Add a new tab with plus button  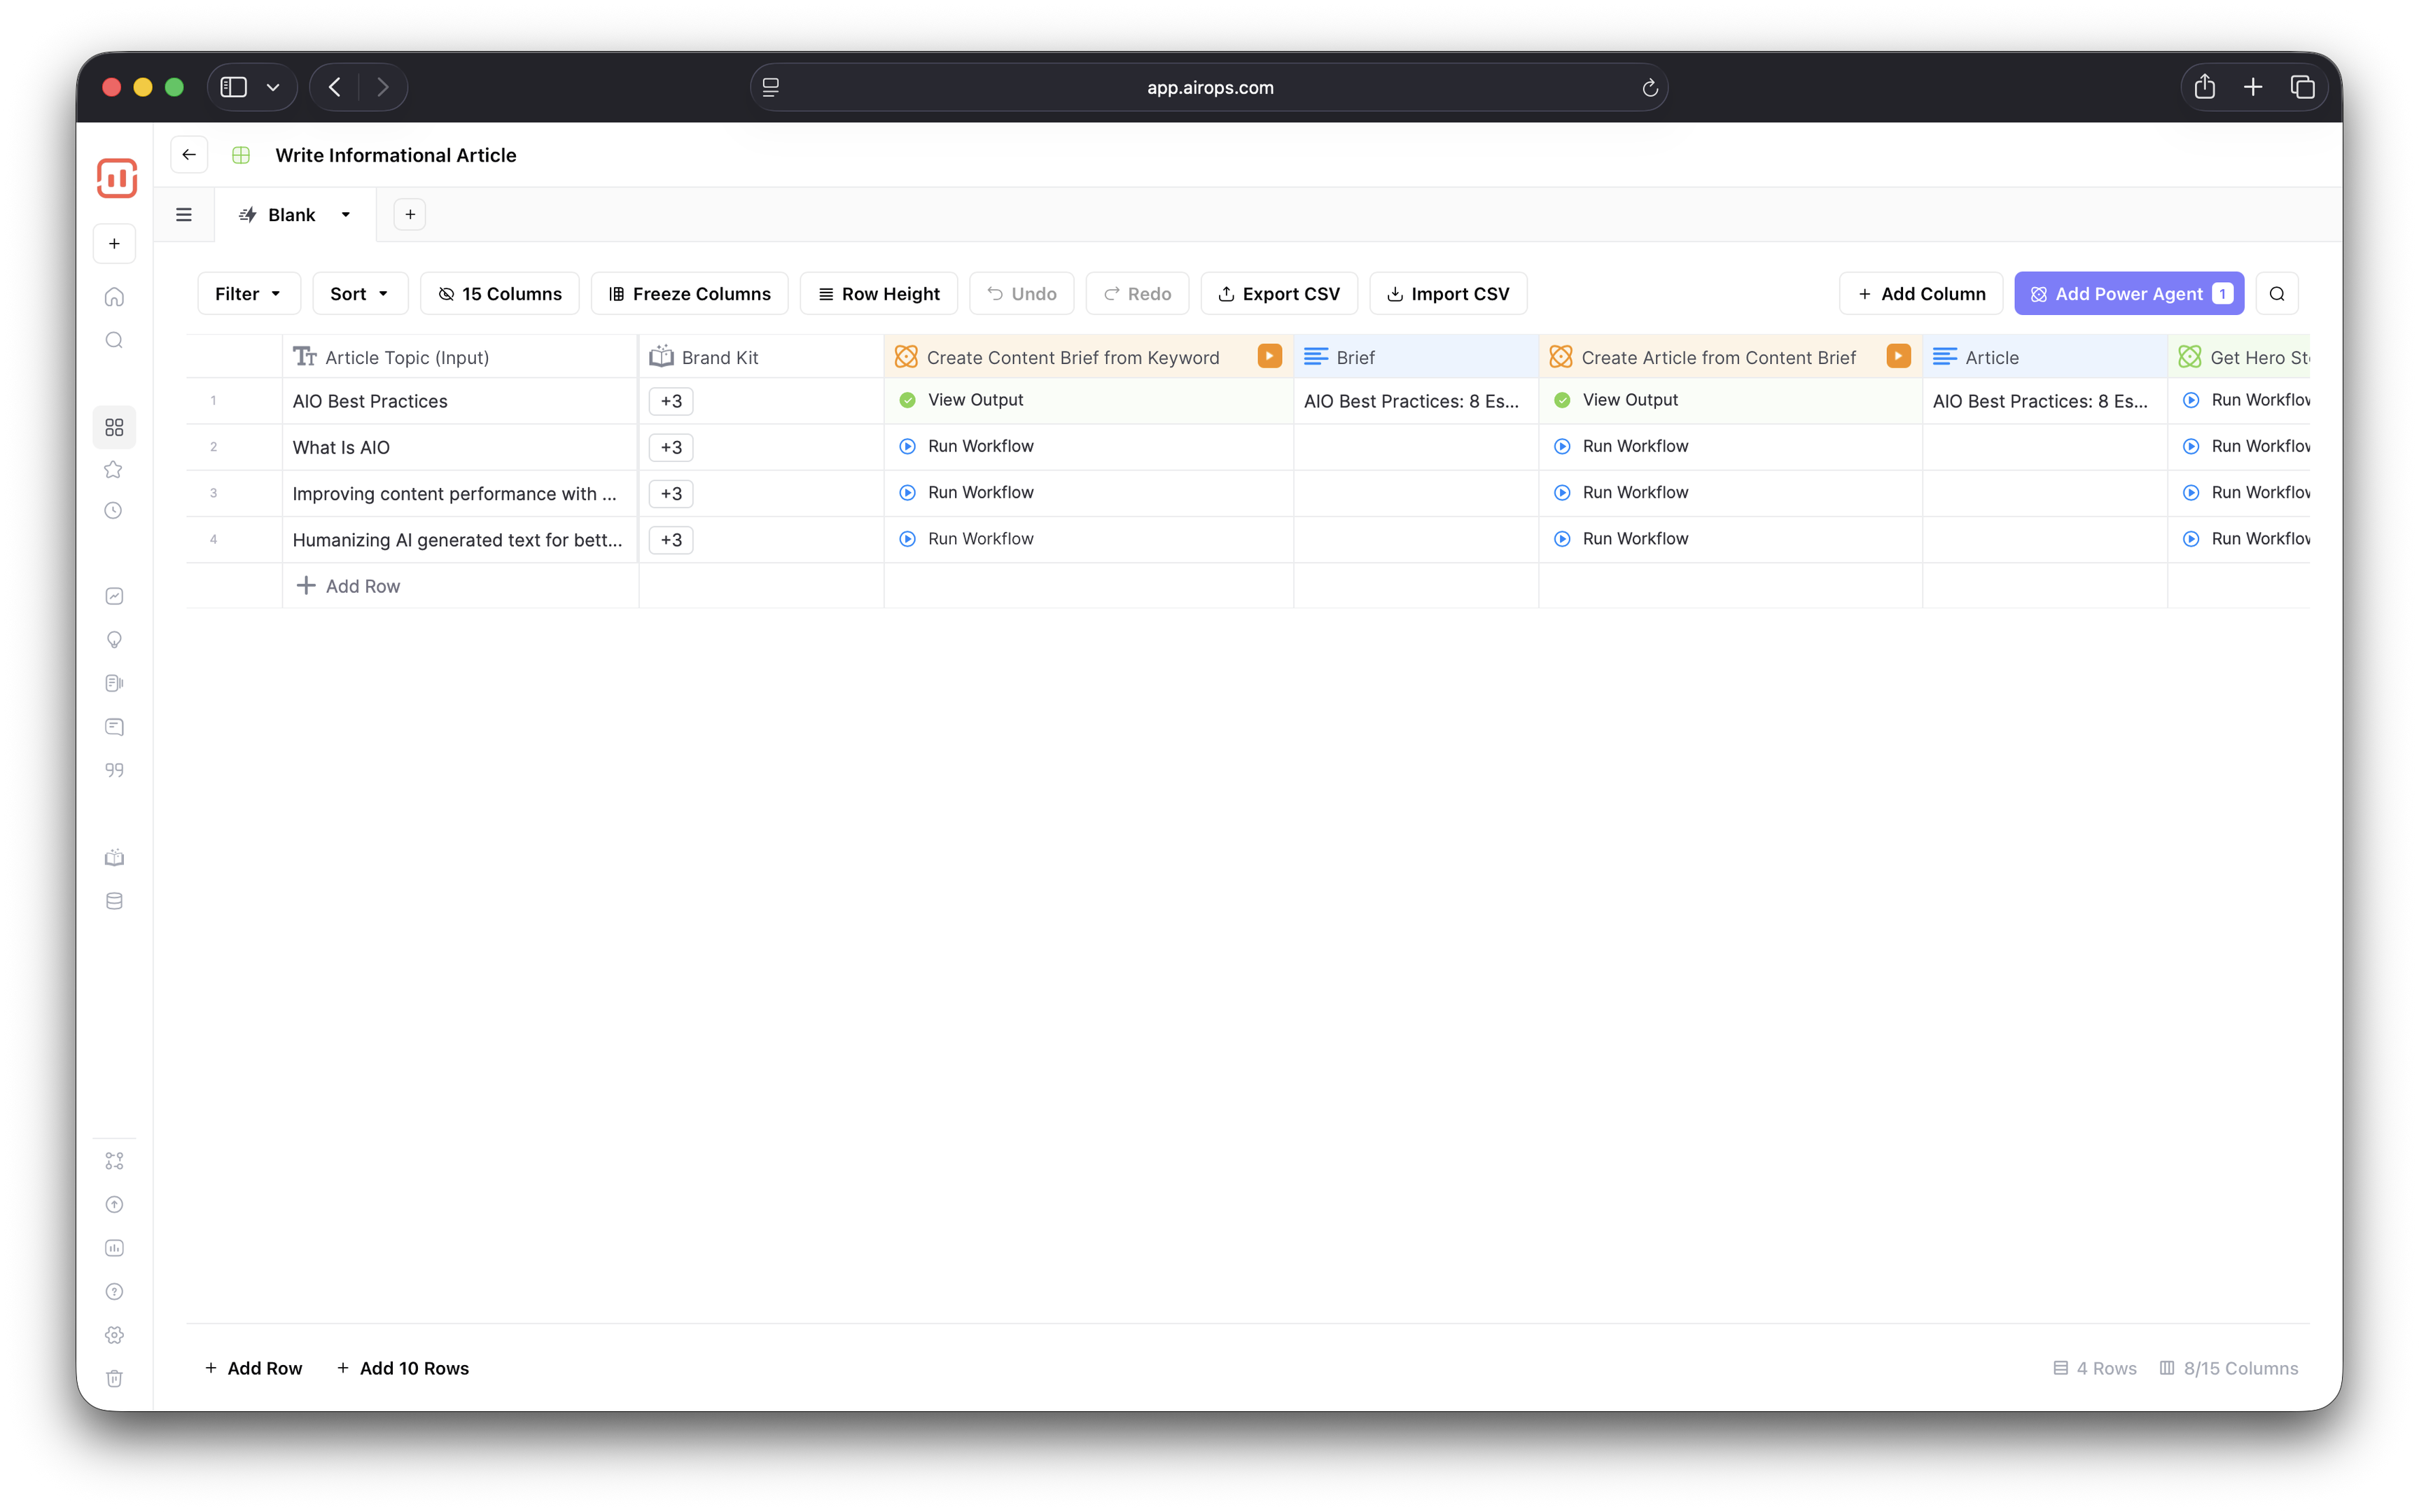click(410, 215)
